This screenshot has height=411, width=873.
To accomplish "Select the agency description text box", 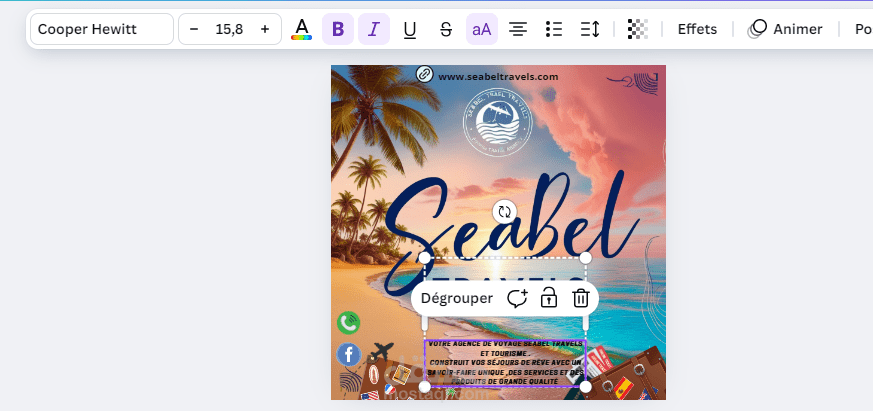I will pyautogui.click(x=505, y=363).
